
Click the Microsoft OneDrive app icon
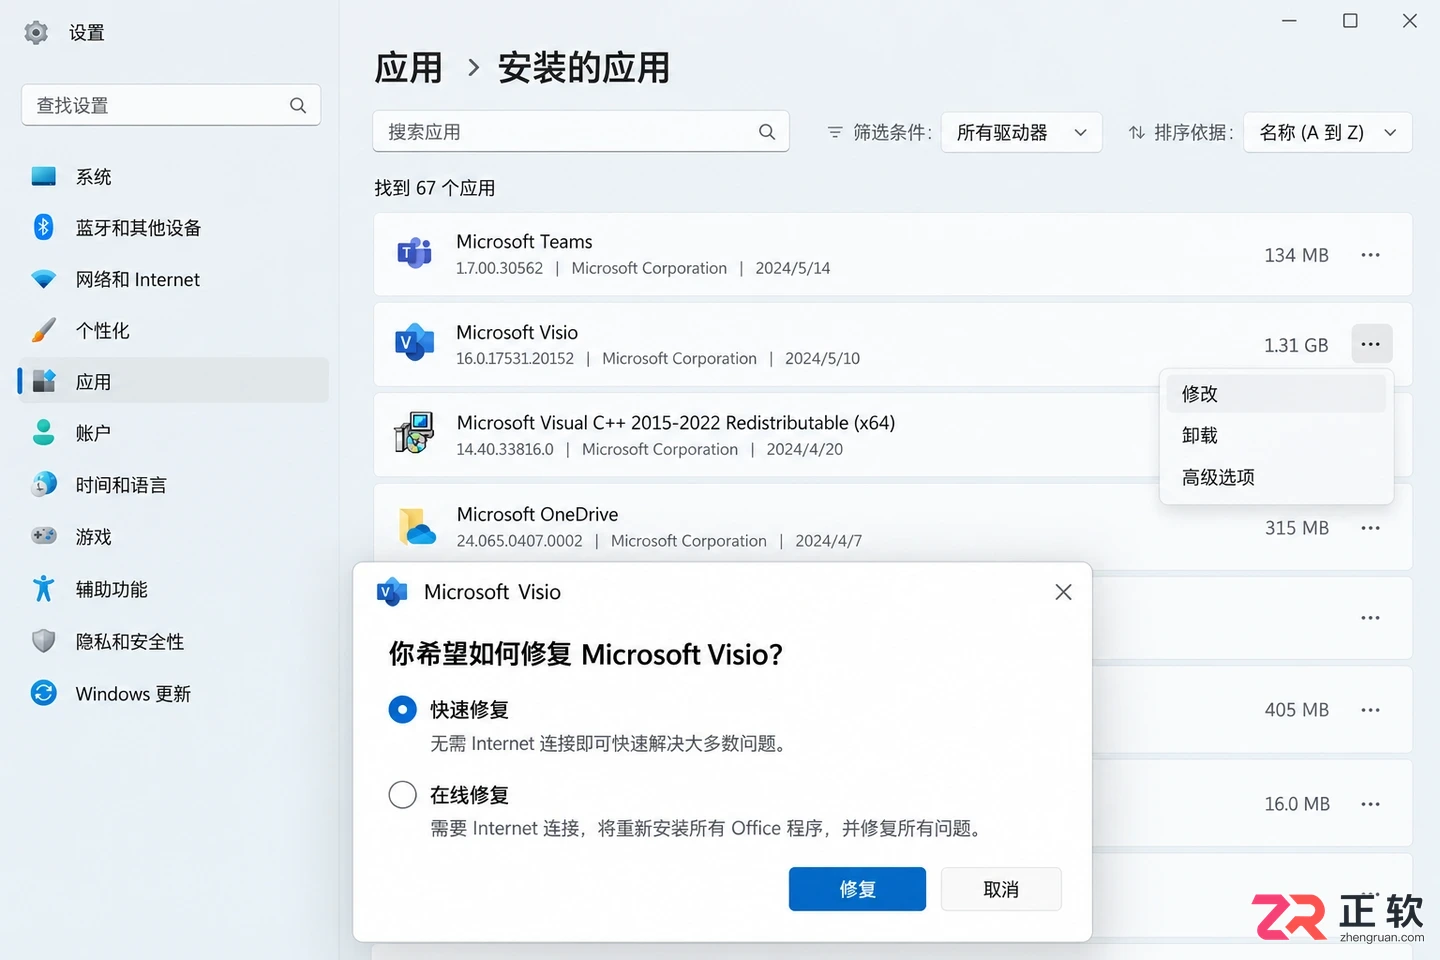pos(417,526)
